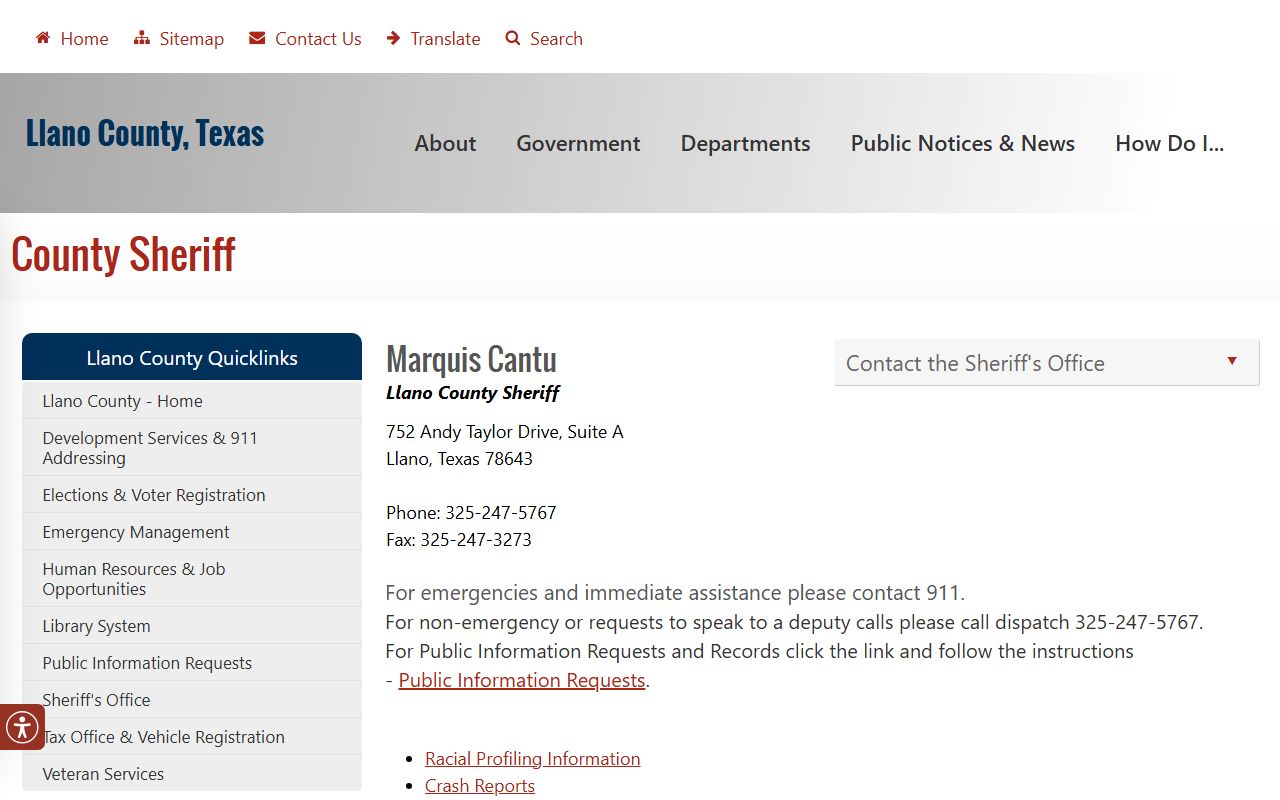
Task: Open the Sitemap text link
Action: click(191, 38)
